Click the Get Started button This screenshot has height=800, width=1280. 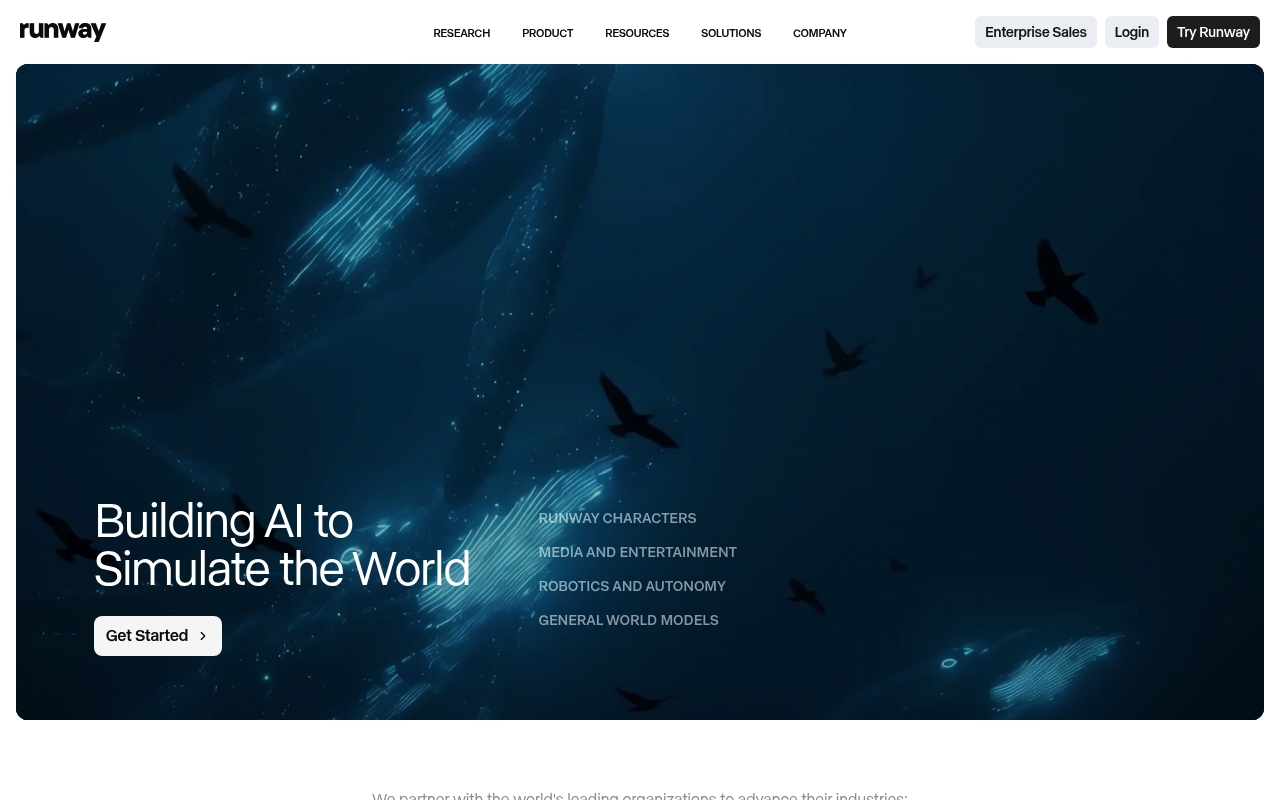[x=158, y=636]
